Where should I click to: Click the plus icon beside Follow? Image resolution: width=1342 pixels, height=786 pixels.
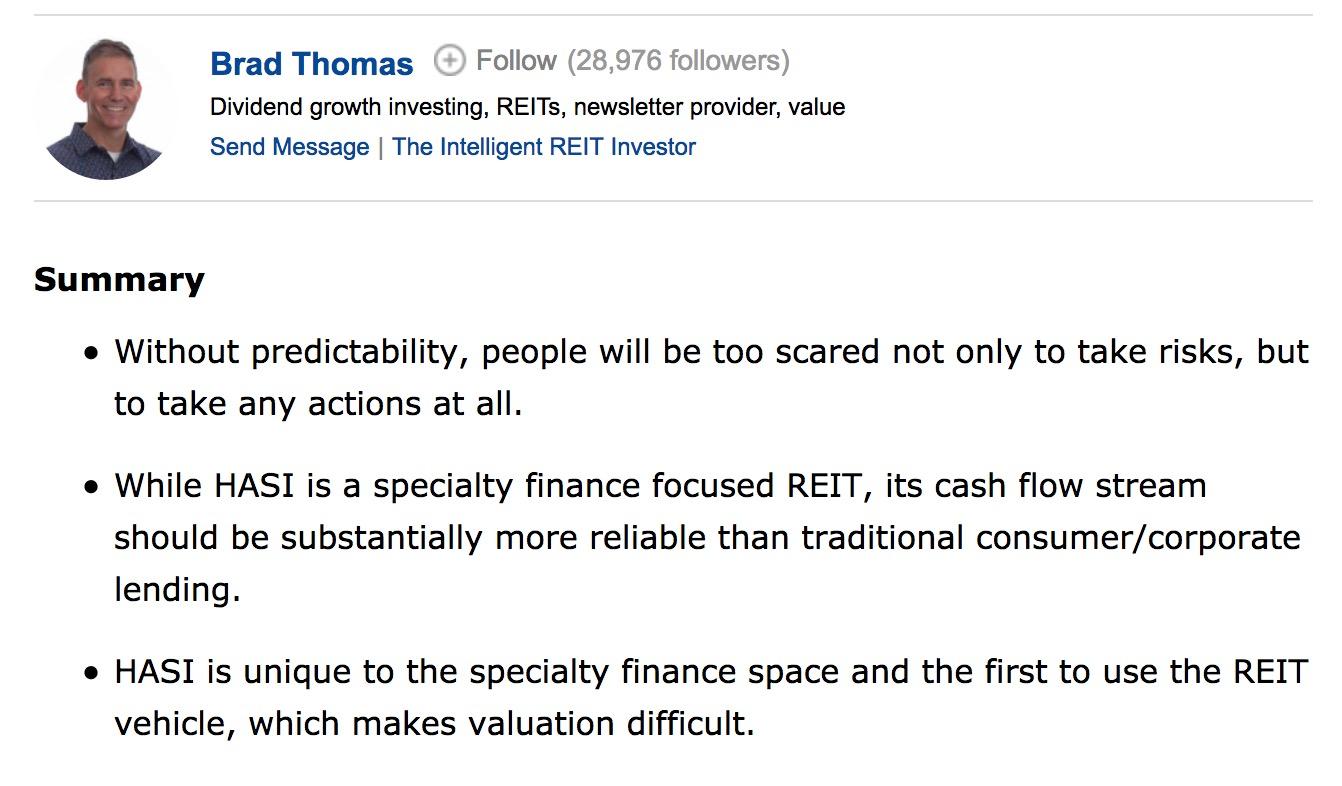[x=450, y=61]
